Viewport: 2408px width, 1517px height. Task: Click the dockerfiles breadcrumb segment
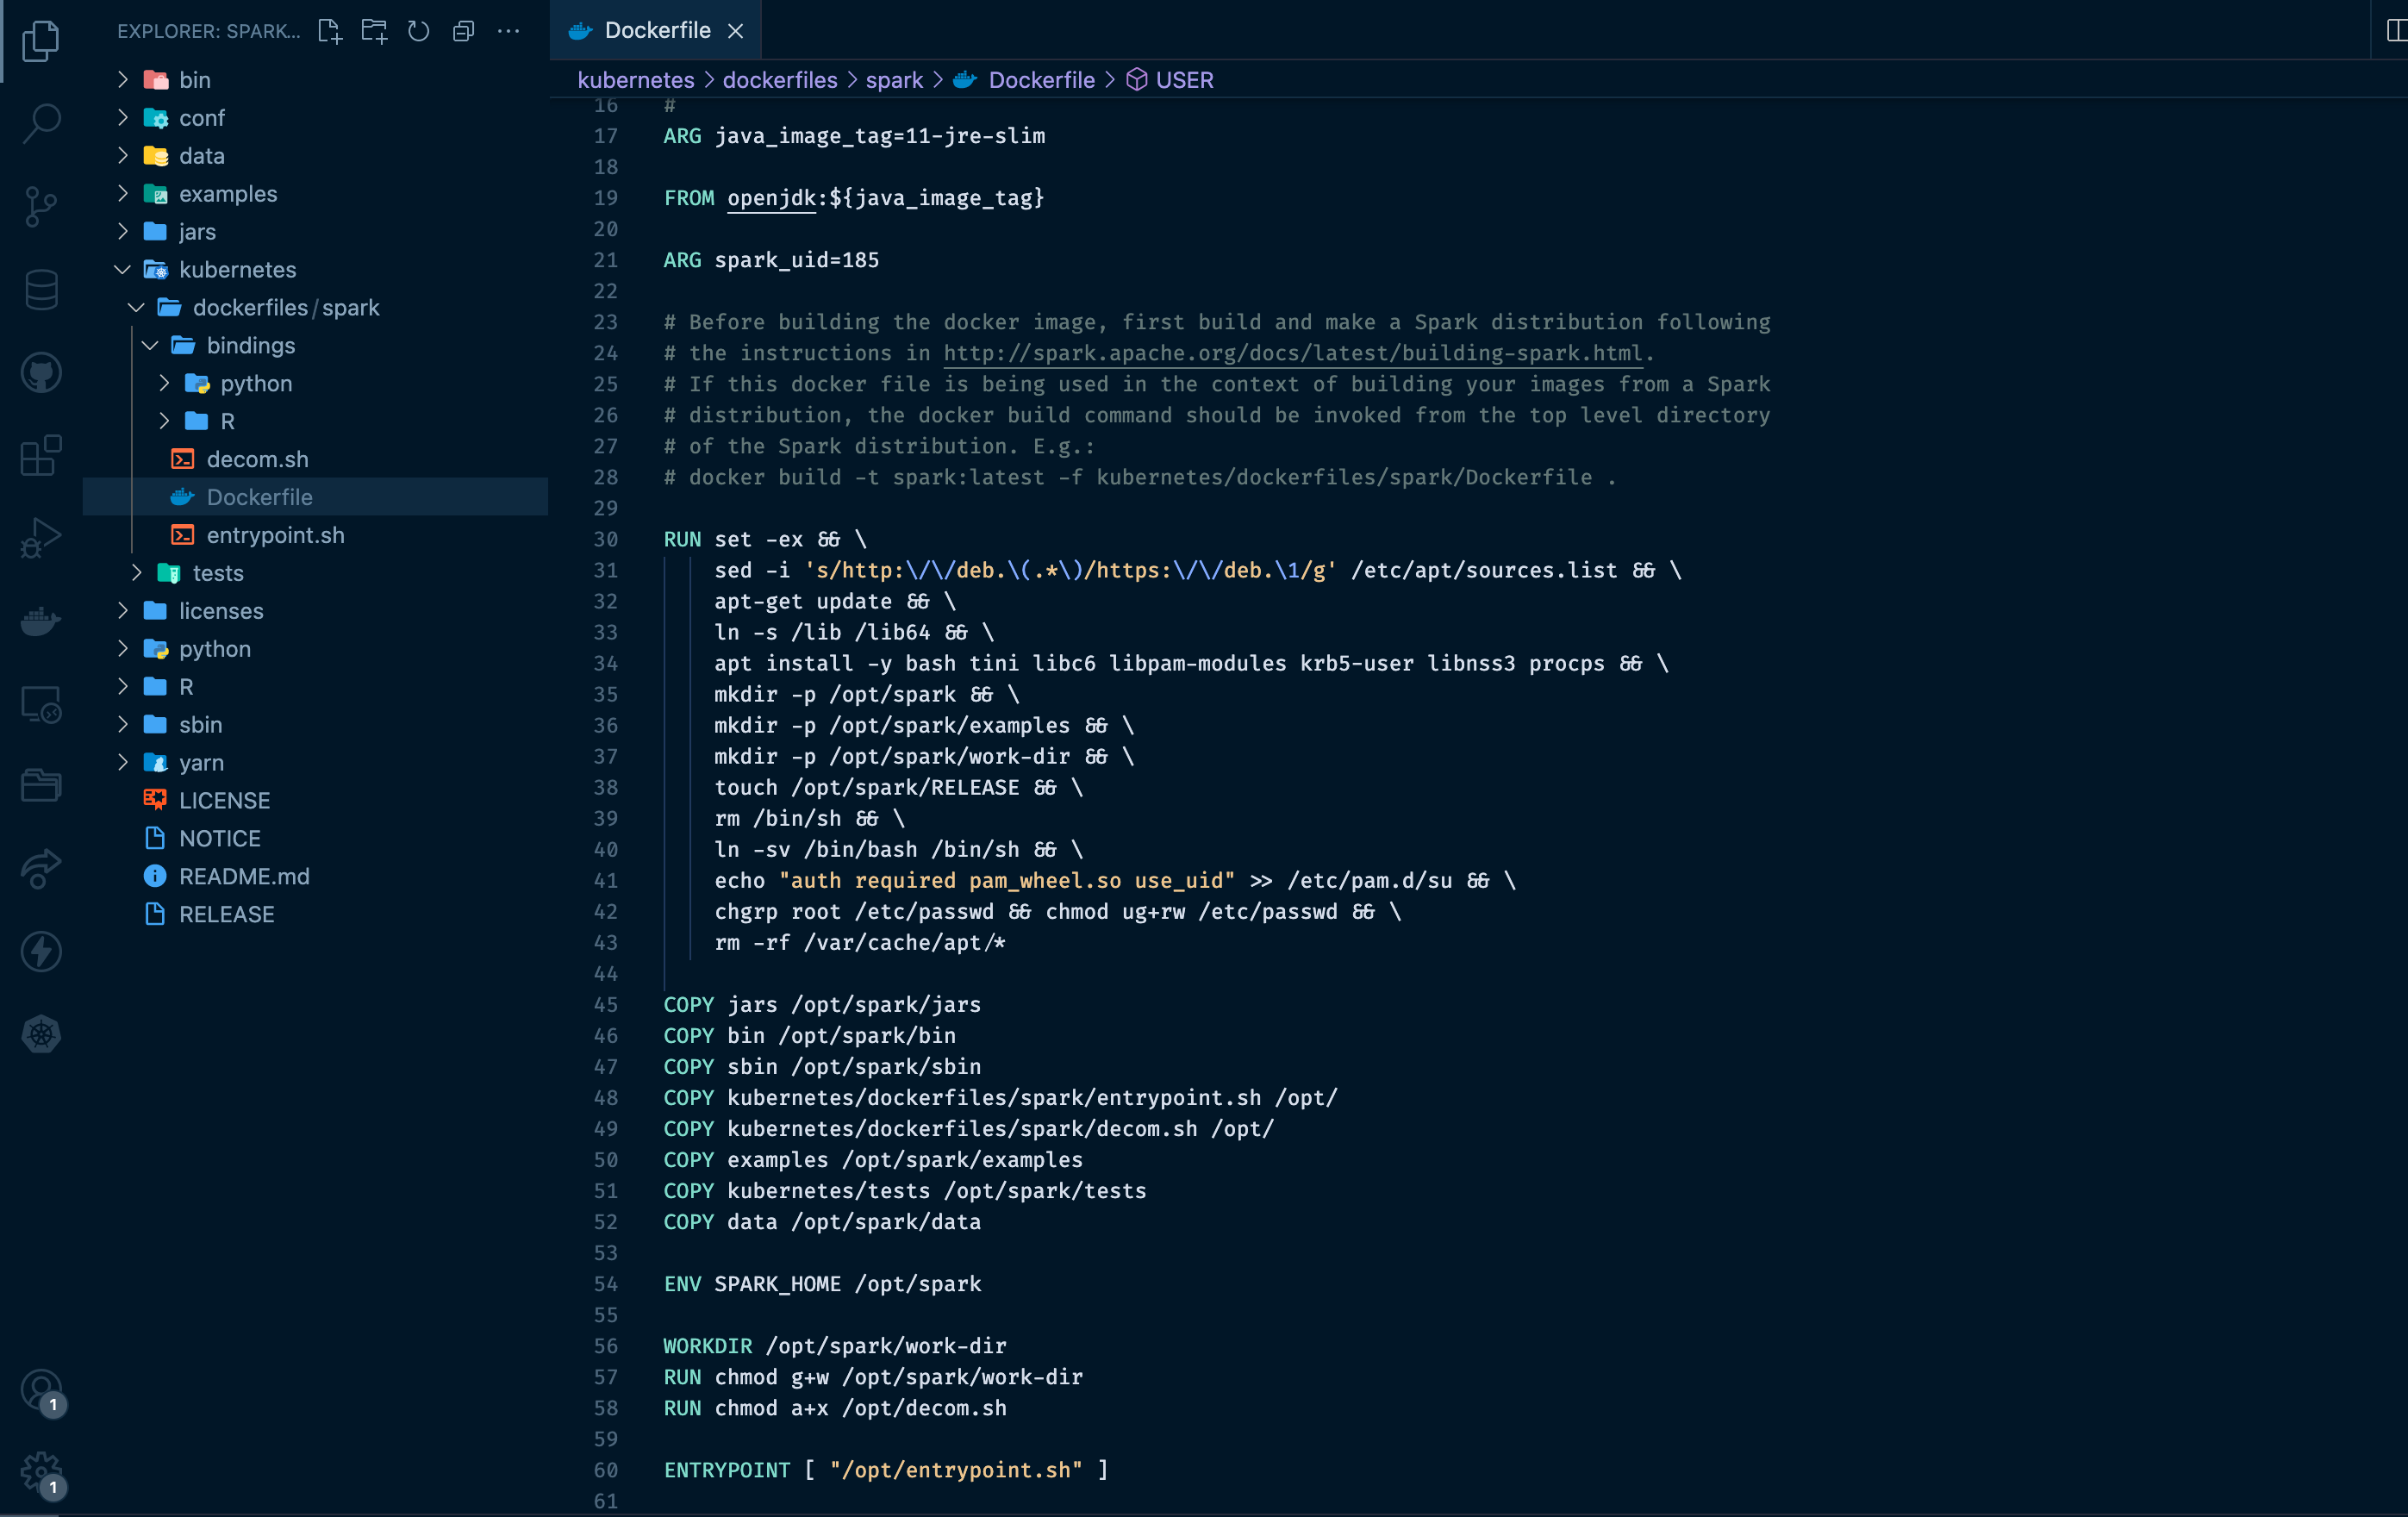(779, 80)
